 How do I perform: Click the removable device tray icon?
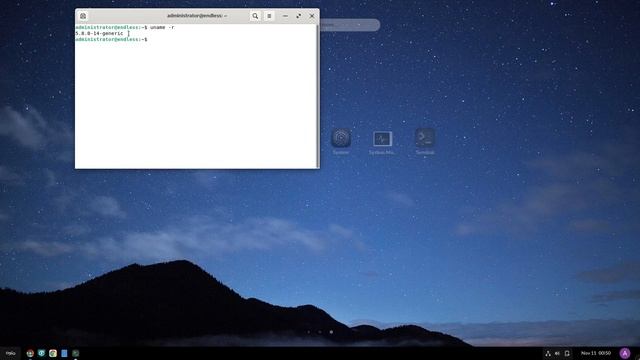click(567, 353)
